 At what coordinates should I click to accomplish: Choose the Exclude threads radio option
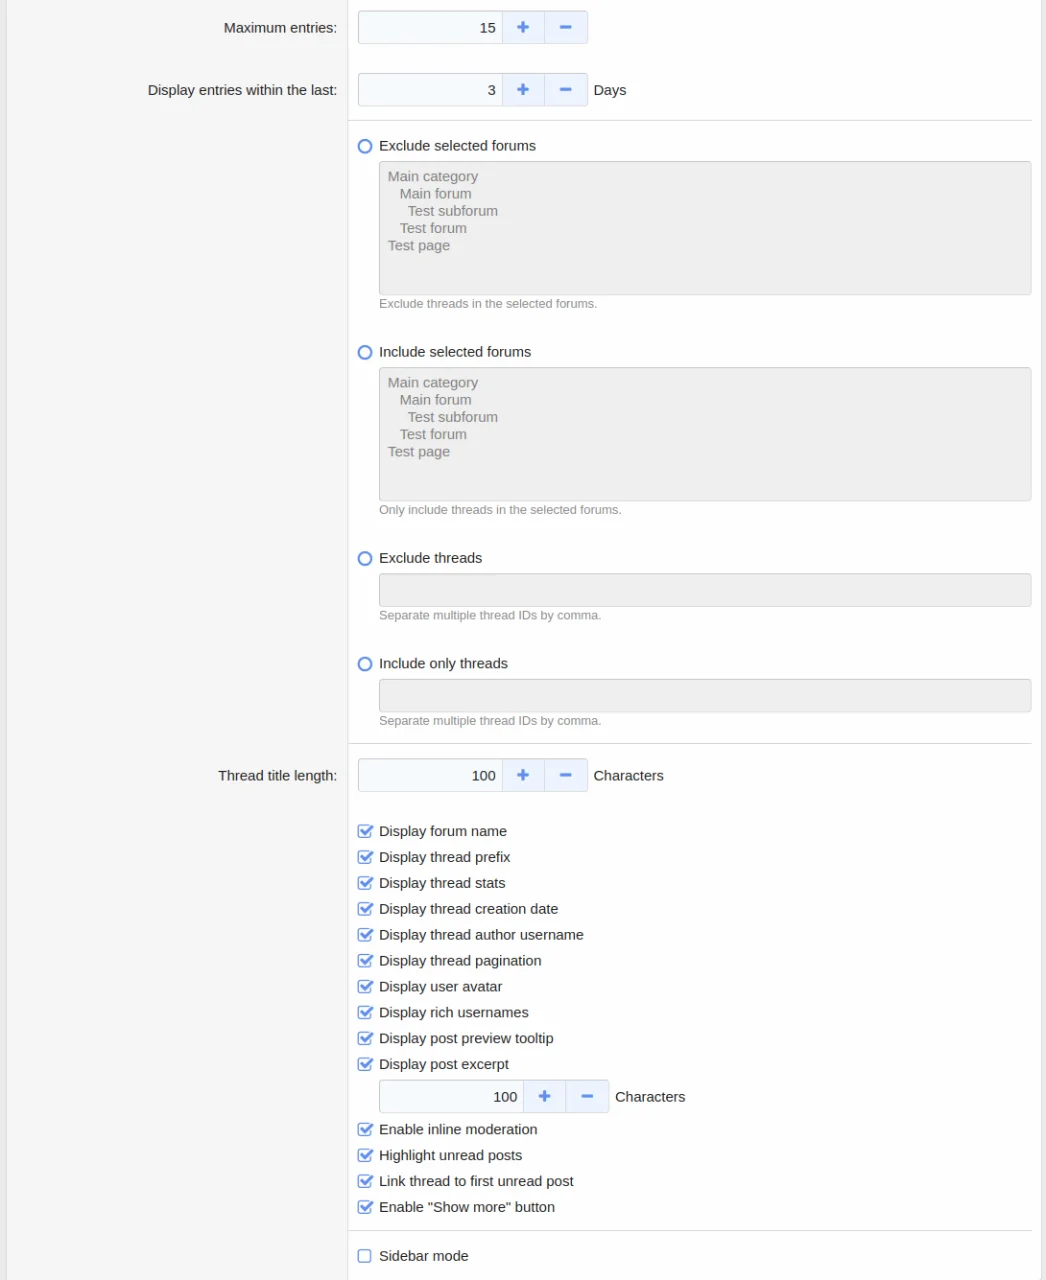365,559
